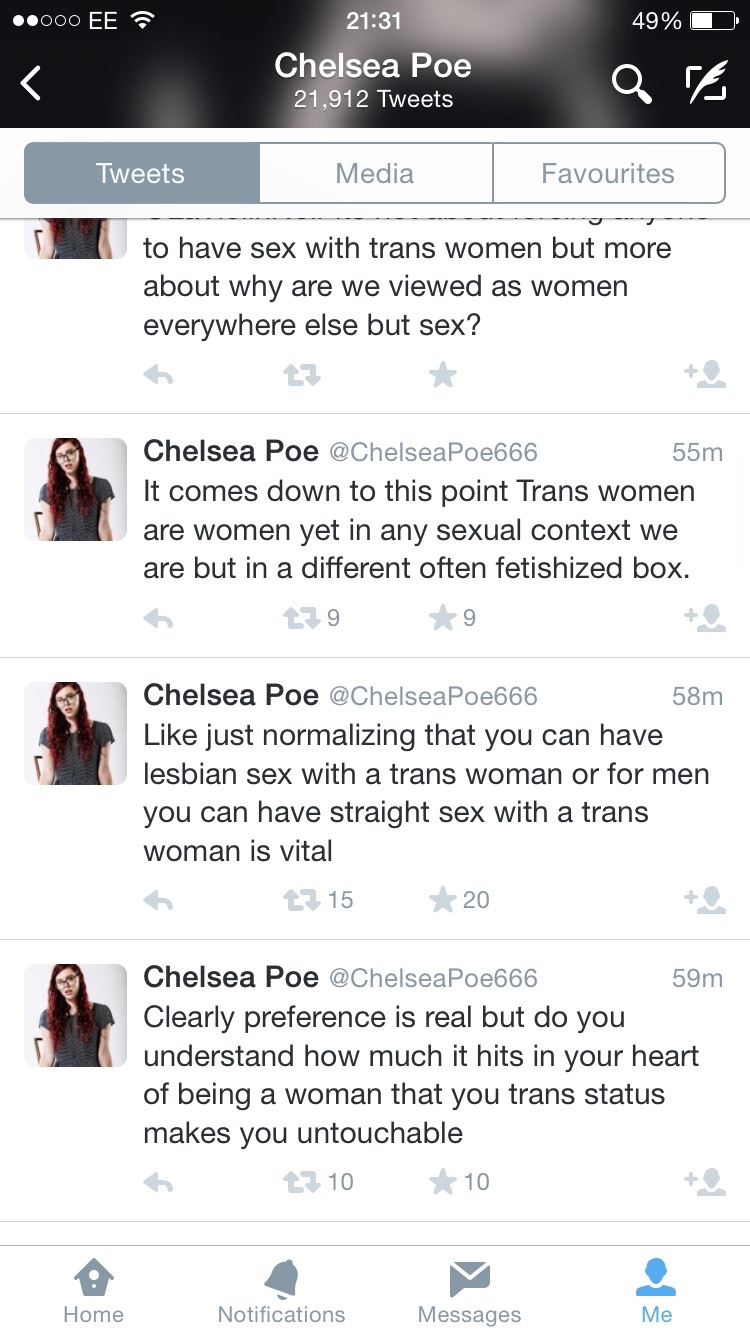
Task: Switch to the Media tab
Action: click(375, 173)
